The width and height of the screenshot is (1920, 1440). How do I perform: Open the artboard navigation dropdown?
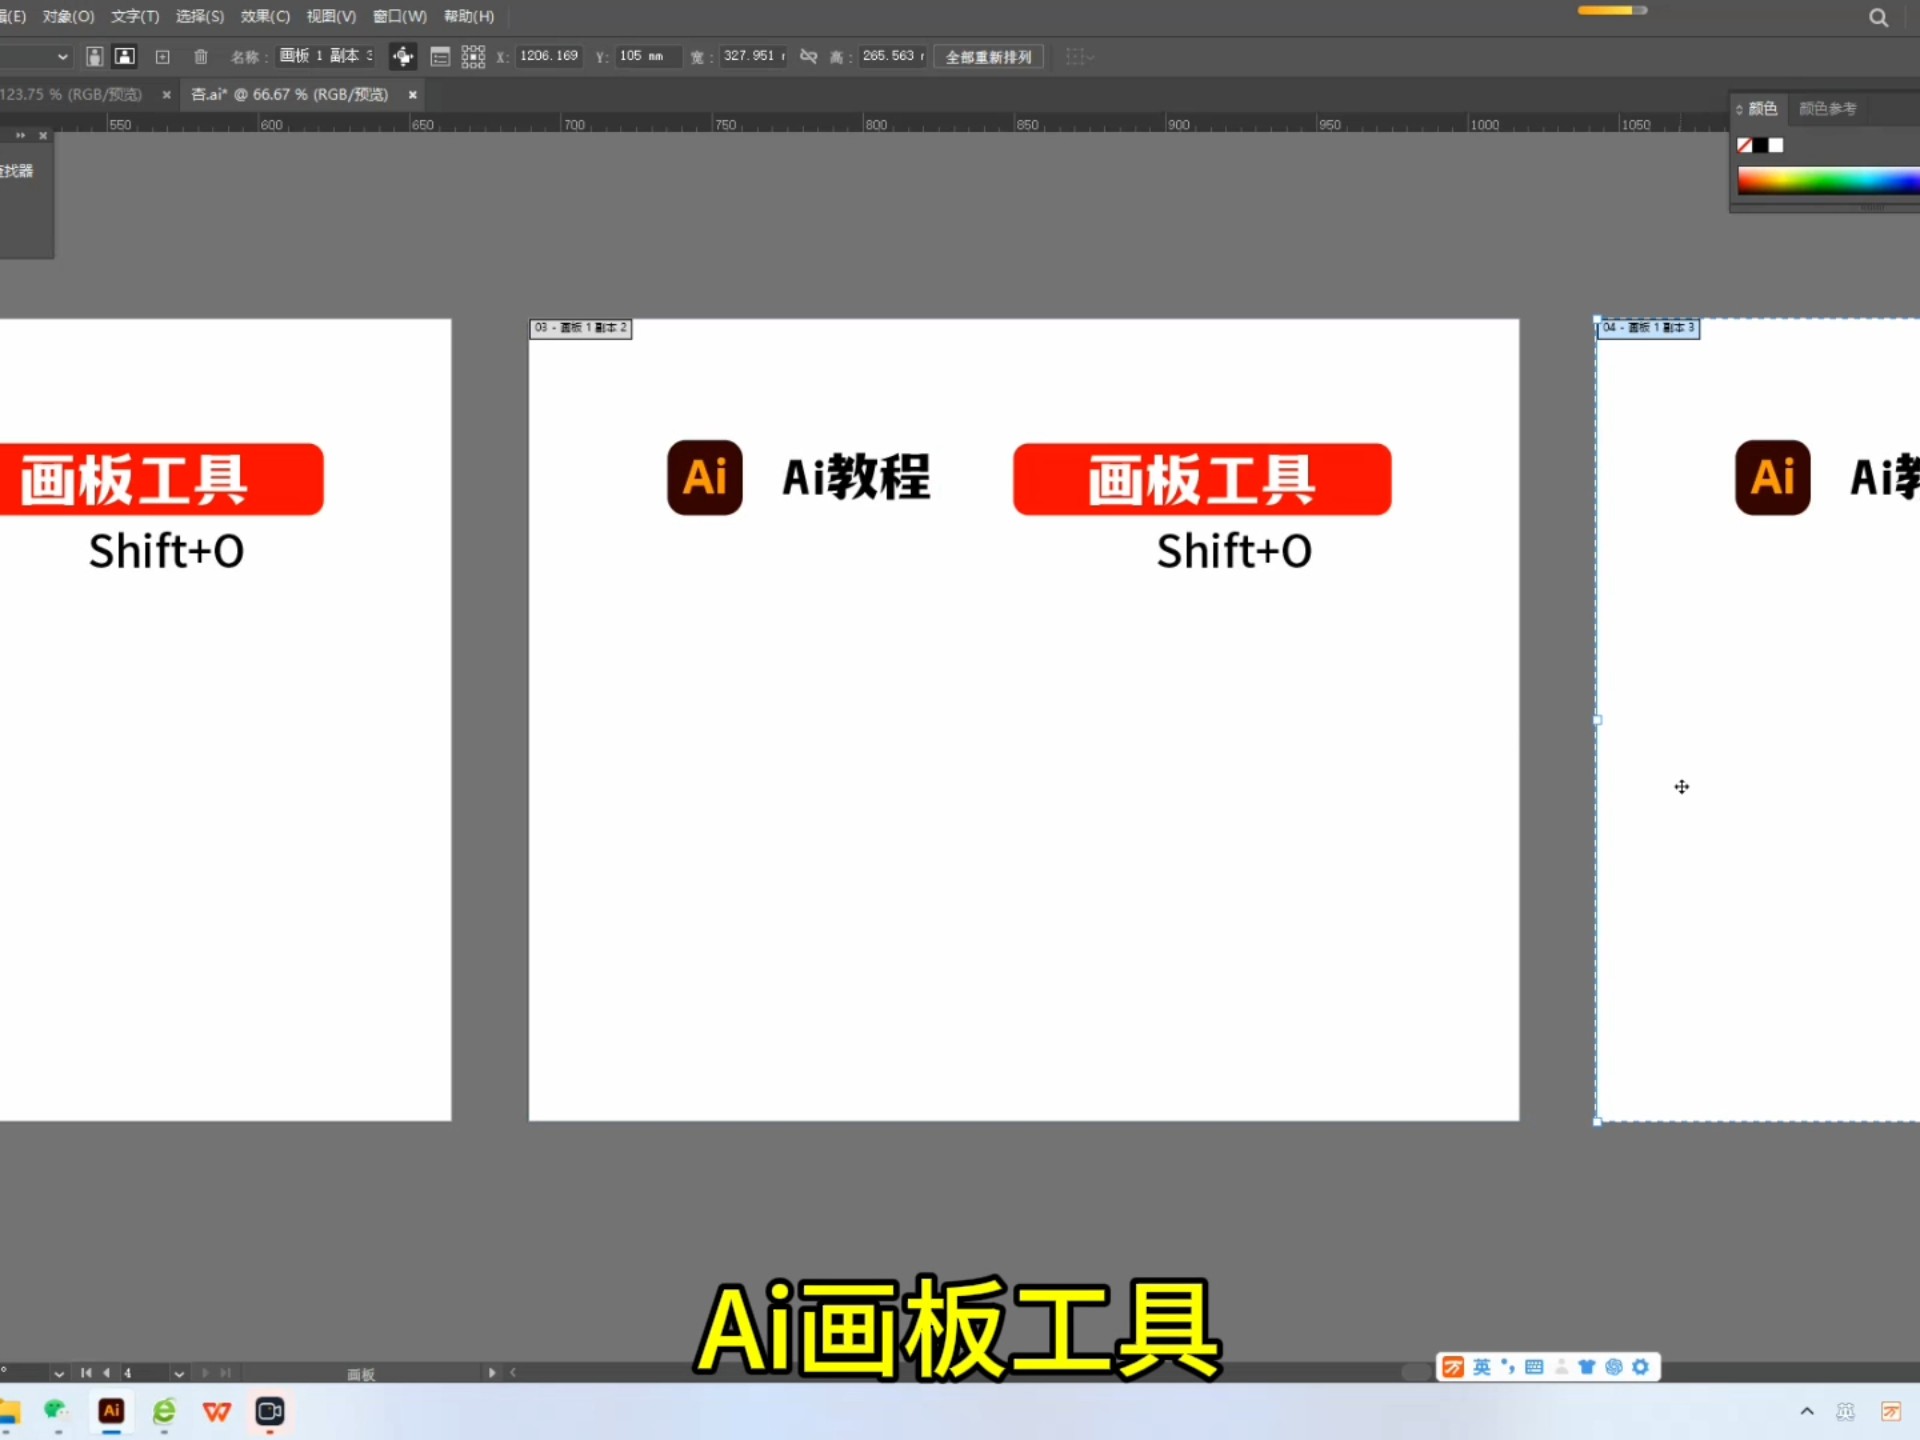(x=178, y=1373)
